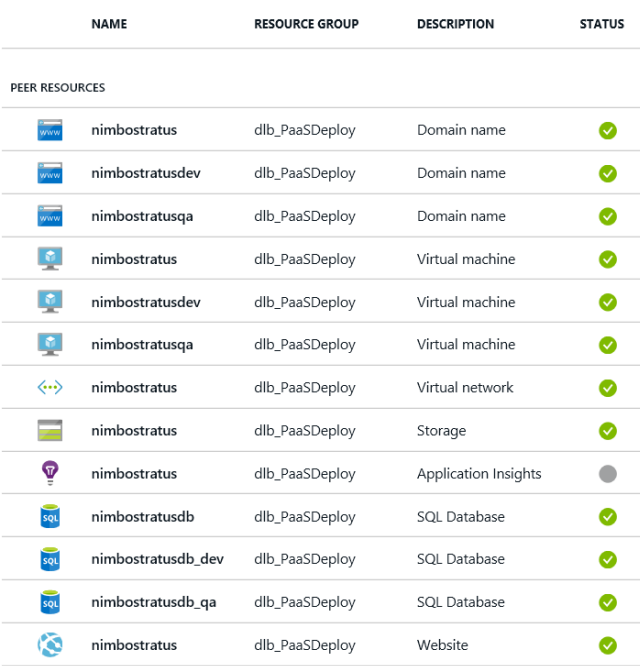Select the nimbostratus Virtual machine name
This screenshot has width=640, height=666.
[x=134, y=259]
